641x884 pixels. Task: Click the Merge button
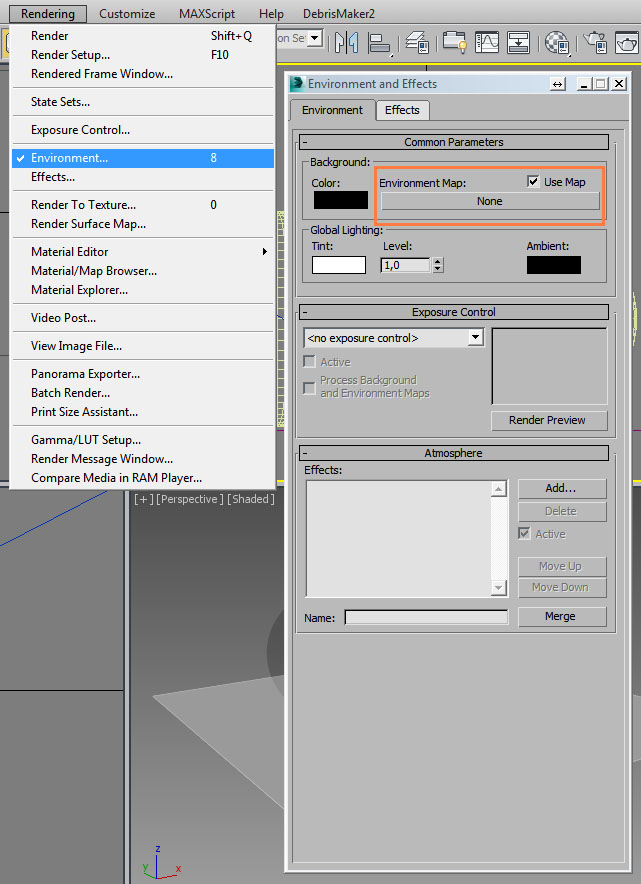[x=562, y=616]
